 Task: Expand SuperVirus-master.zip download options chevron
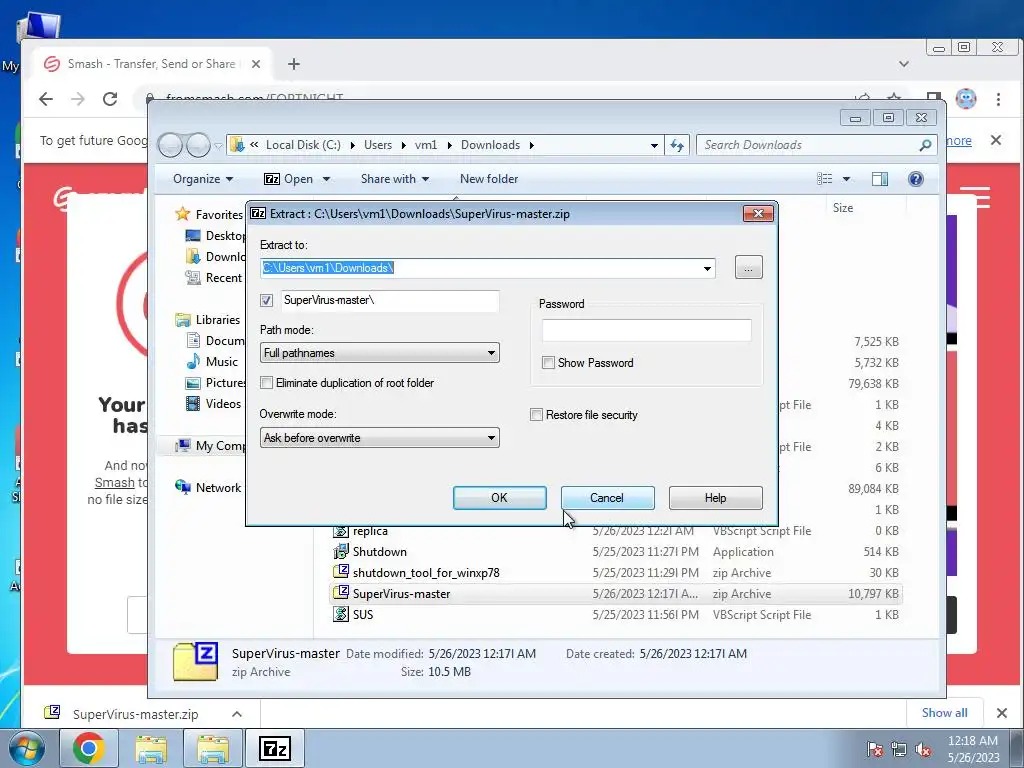236,714
